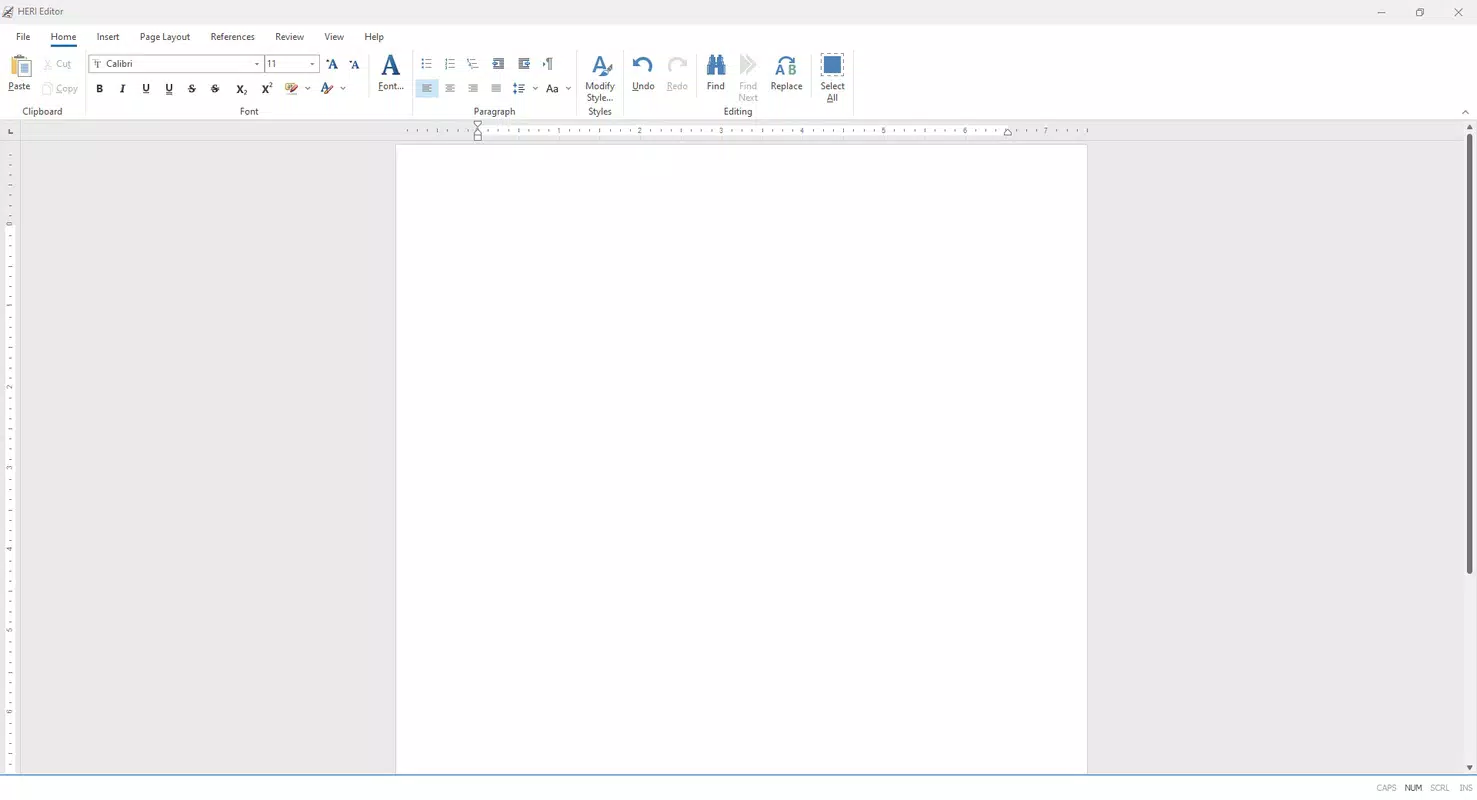The image size is (1477, 800).
Task: Open the File menu
Action: point(23,37)
